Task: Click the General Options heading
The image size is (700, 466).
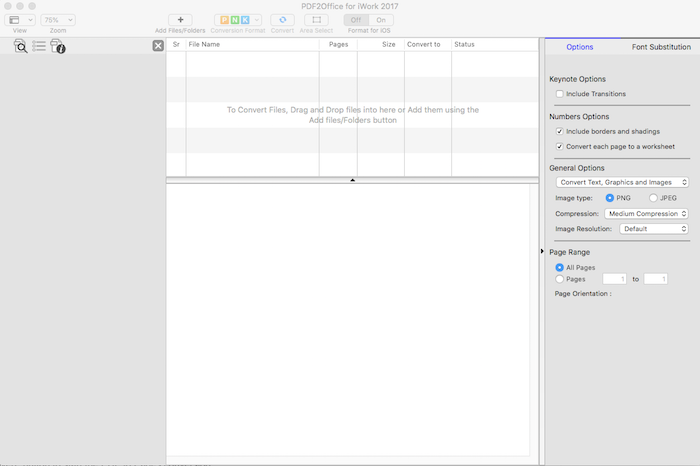Action: (577, 168)
